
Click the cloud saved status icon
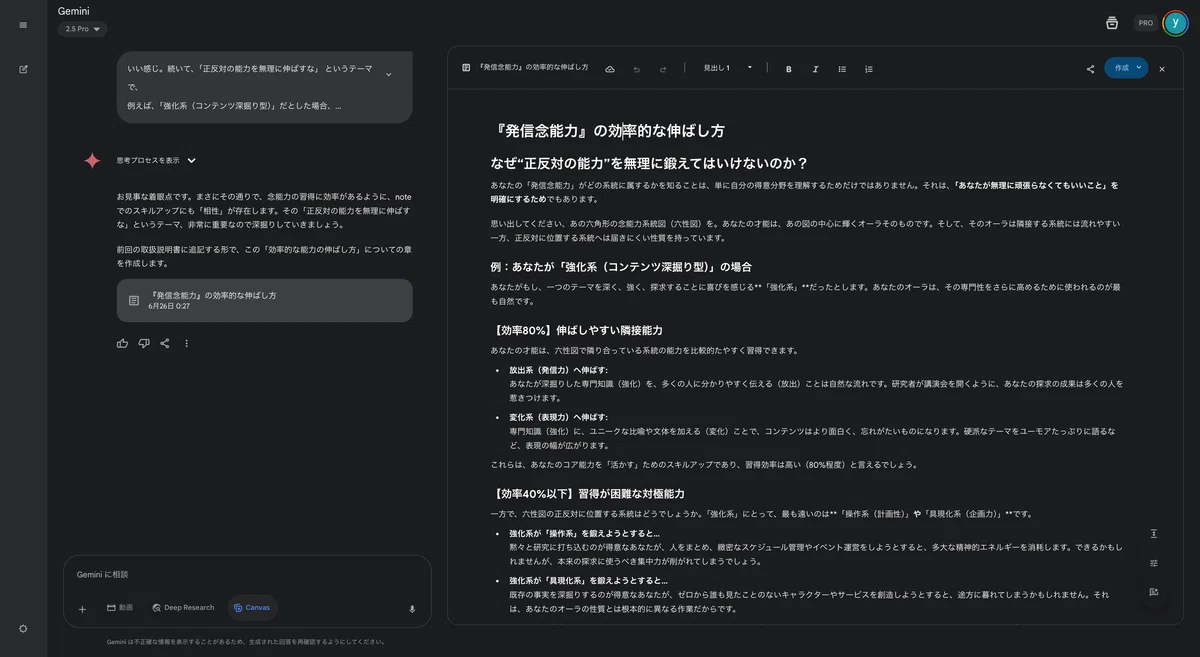(610, 69)
